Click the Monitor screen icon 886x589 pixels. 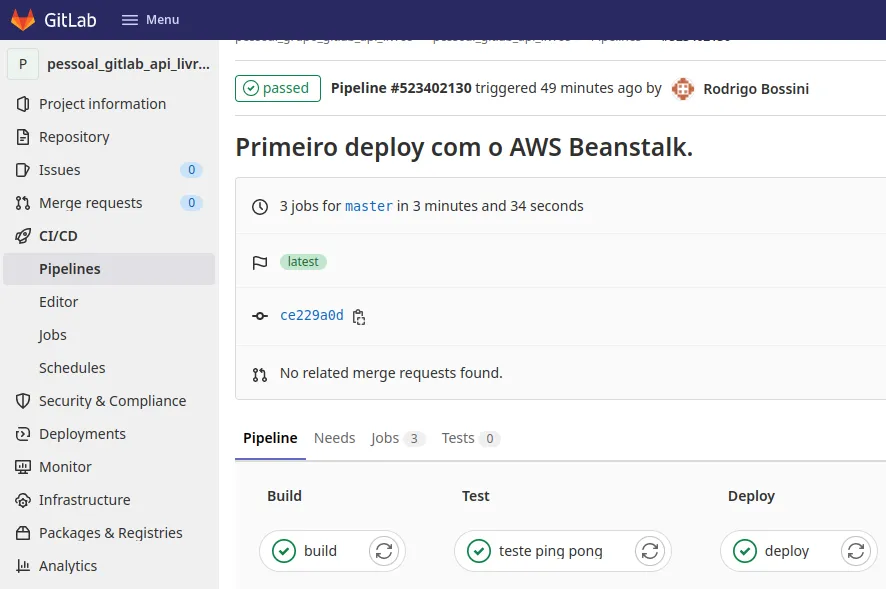tap(23, 467)
